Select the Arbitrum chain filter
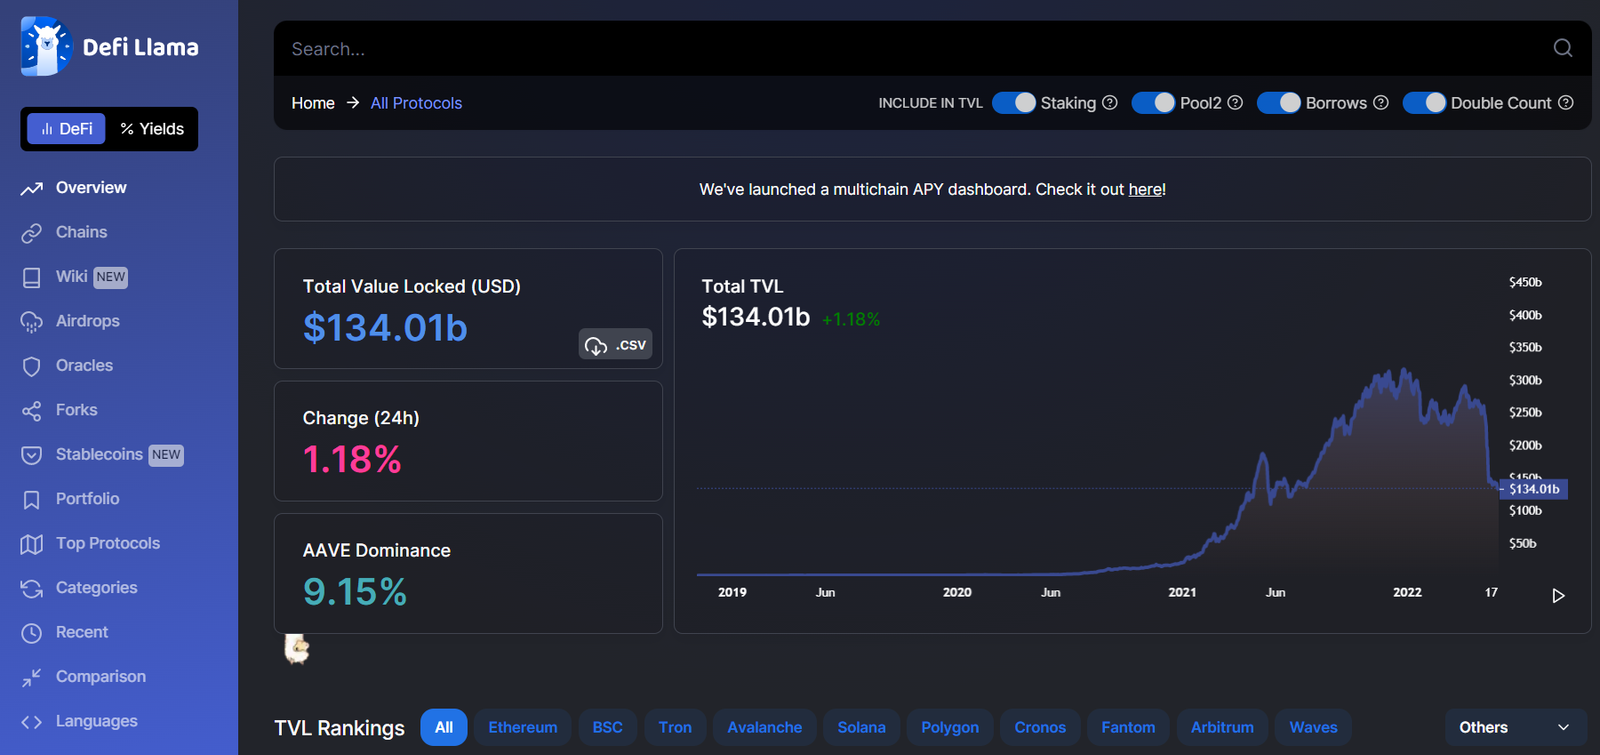 coord(1222,727)
